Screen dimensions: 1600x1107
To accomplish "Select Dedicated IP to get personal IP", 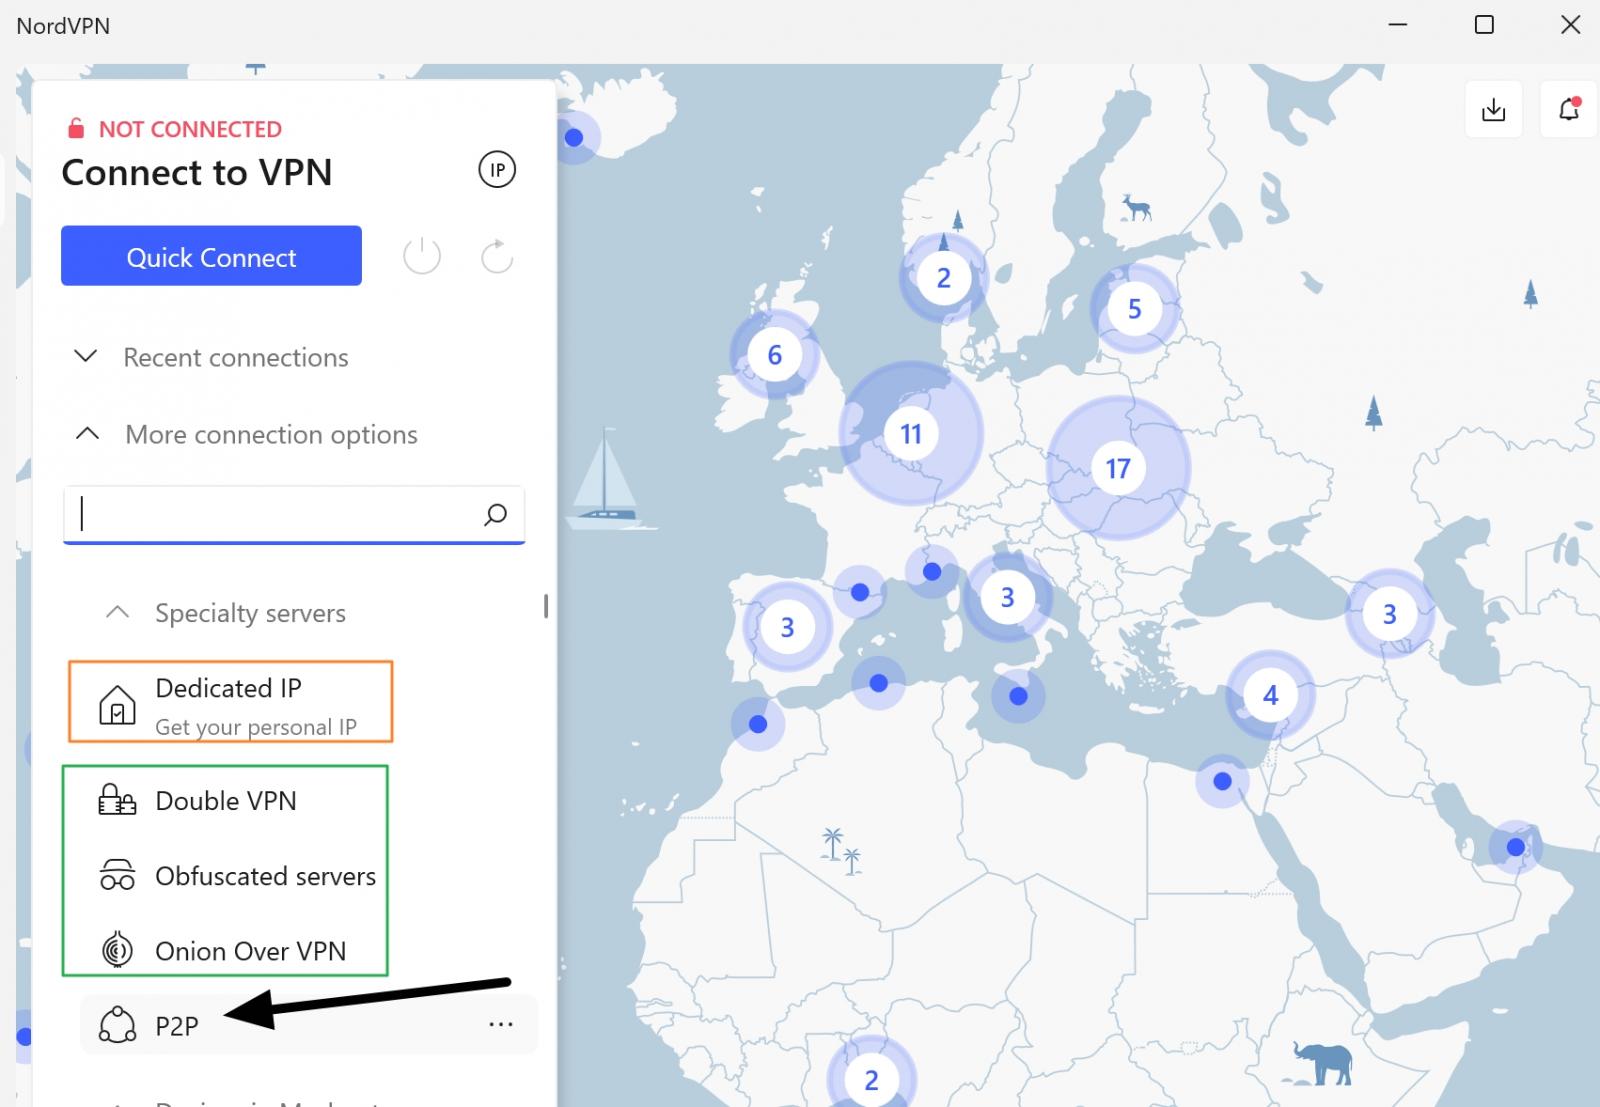I will pos(228,701).
